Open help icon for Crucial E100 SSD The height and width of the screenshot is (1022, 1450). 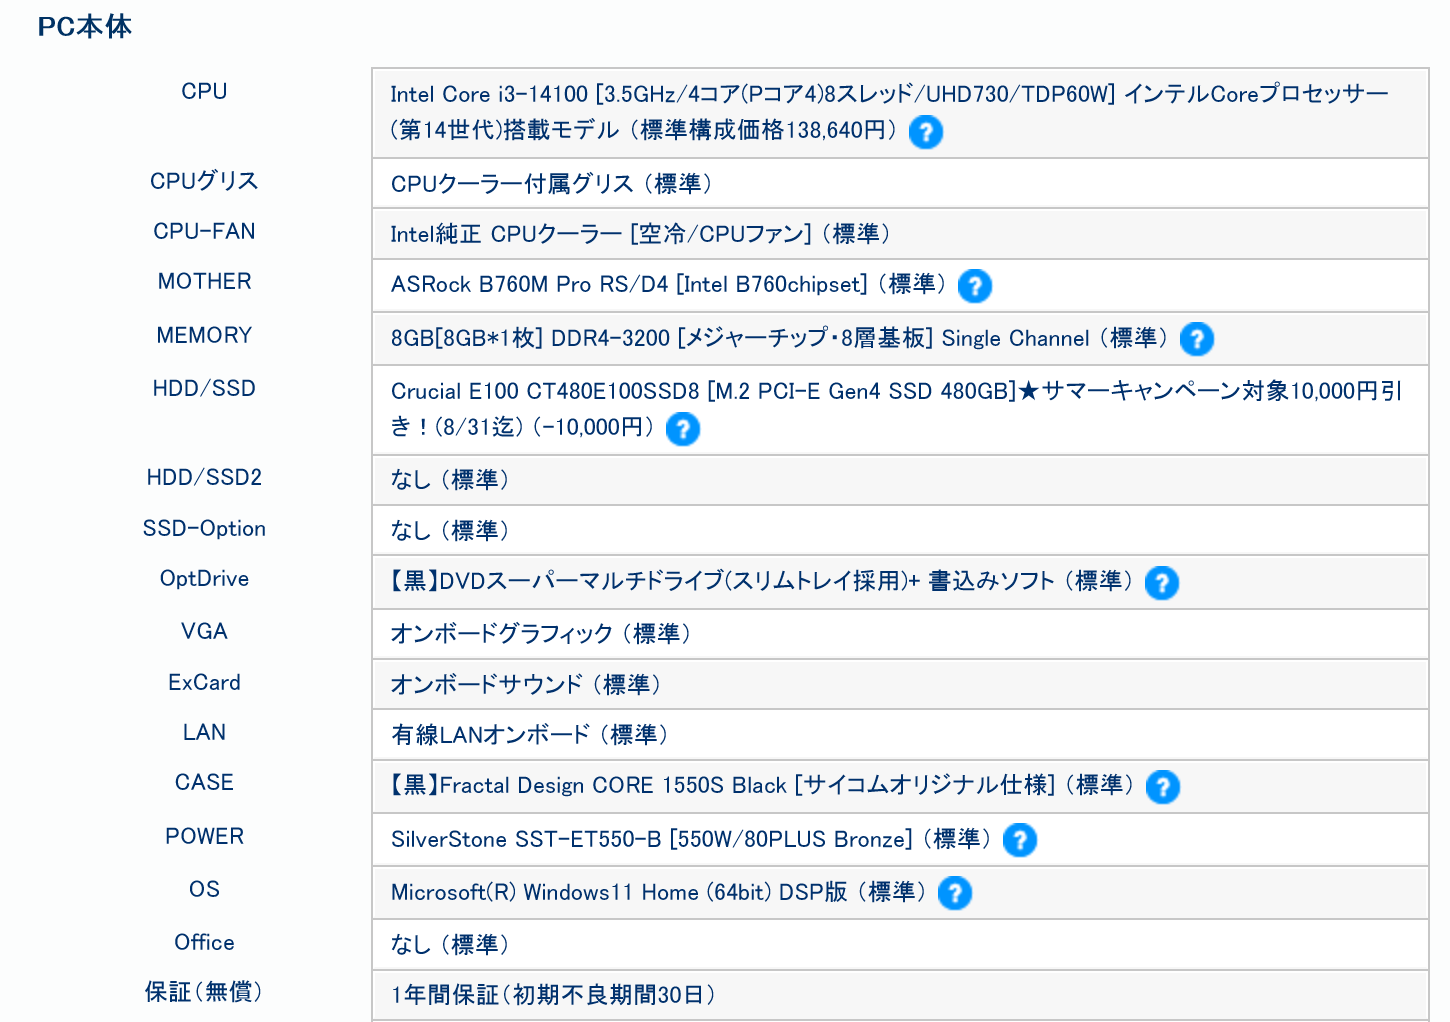click(x=683, y=429)
